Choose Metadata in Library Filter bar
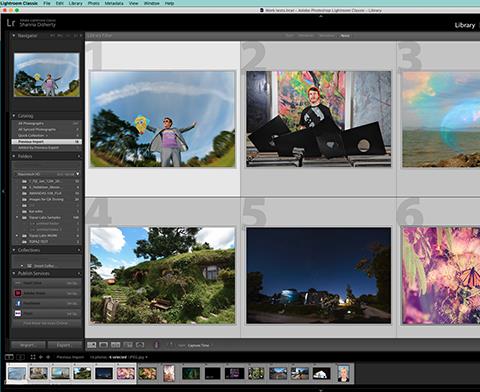This screenshot has height=392, width=480. [326, 35]
